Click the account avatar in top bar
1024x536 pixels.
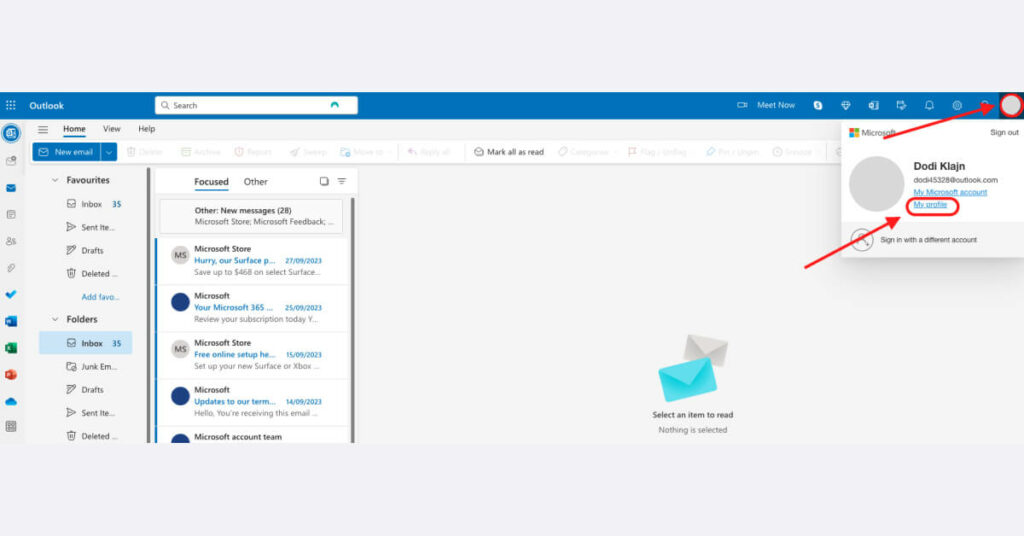[1011, 105]
